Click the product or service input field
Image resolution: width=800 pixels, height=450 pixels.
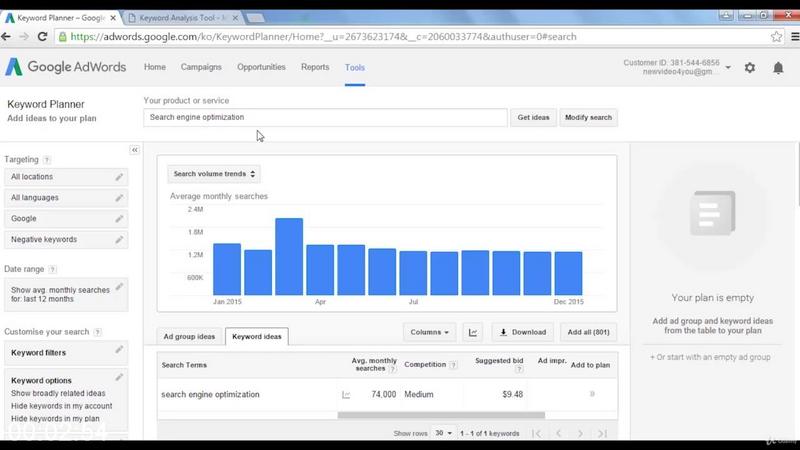(x=326, y=117)
